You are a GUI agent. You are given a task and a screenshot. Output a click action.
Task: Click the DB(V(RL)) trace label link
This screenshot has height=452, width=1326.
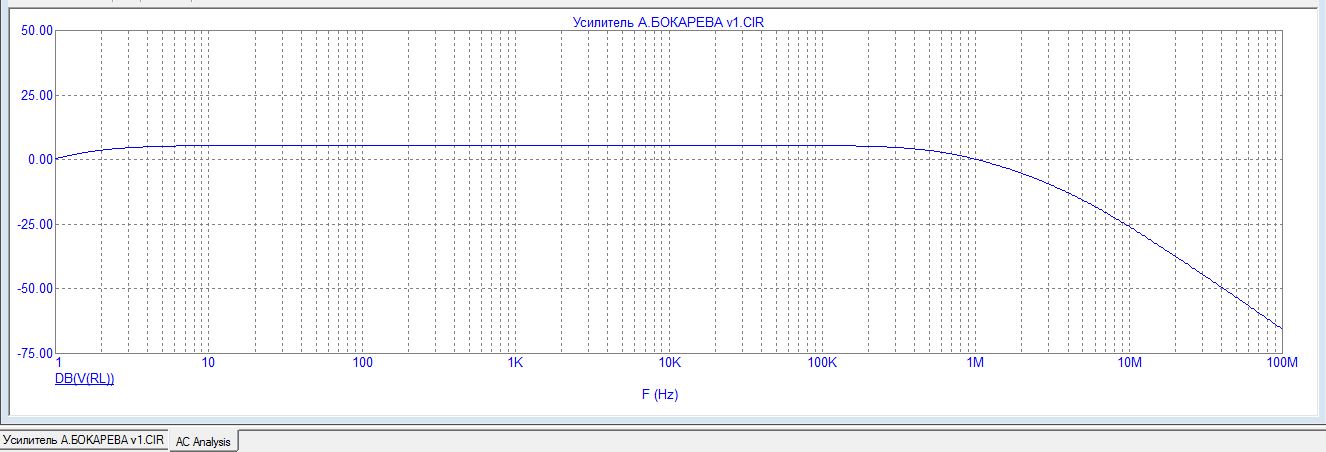[84, 379]
